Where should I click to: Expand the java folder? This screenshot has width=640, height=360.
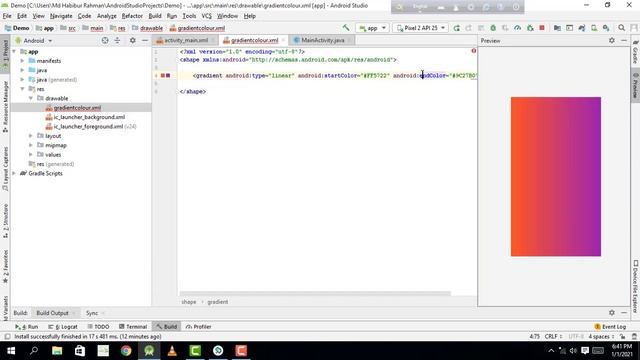click(x=22, y=70)
